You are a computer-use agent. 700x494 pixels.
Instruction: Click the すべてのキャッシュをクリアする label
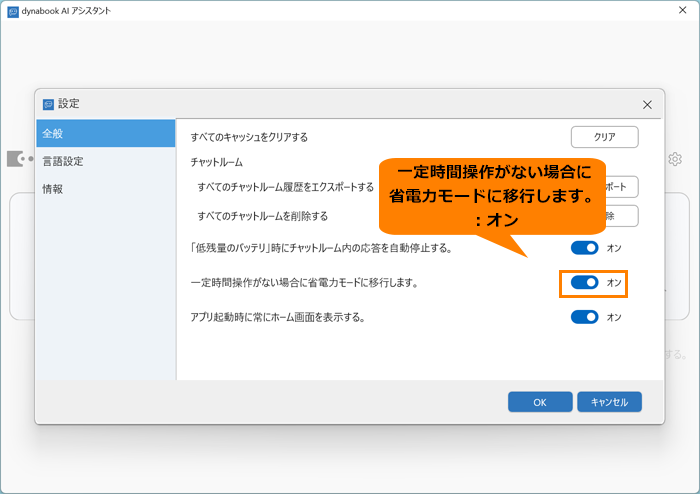[249, 137]
